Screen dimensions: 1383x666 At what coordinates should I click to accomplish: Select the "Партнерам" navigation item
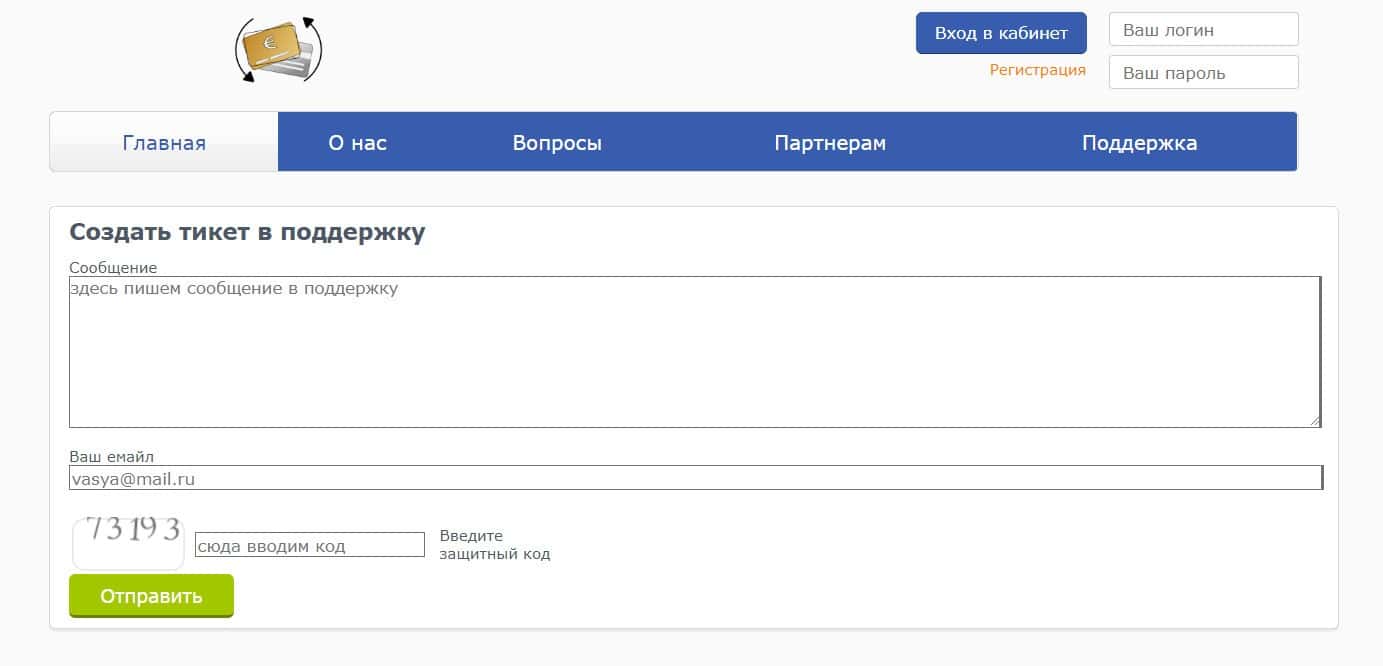tap(830, 143)
